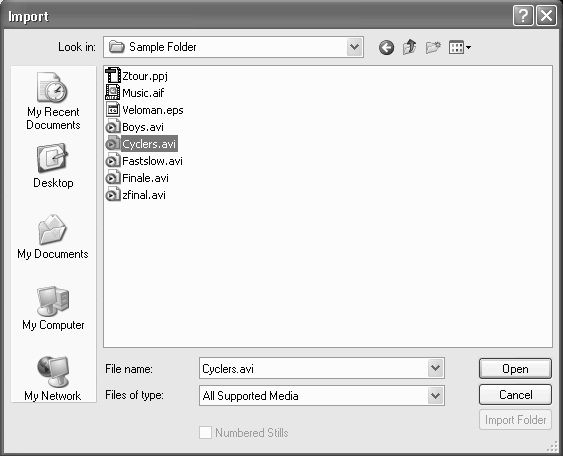Open My Recent Documents in places bar
The height and width of the screenshot is (456, 563).
pos(53,102)
